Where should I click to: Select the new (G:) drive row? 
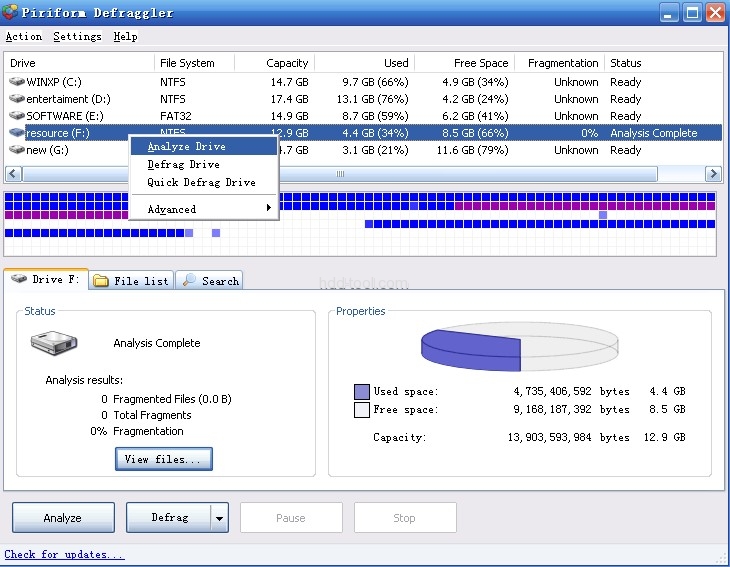pos(364,150)
